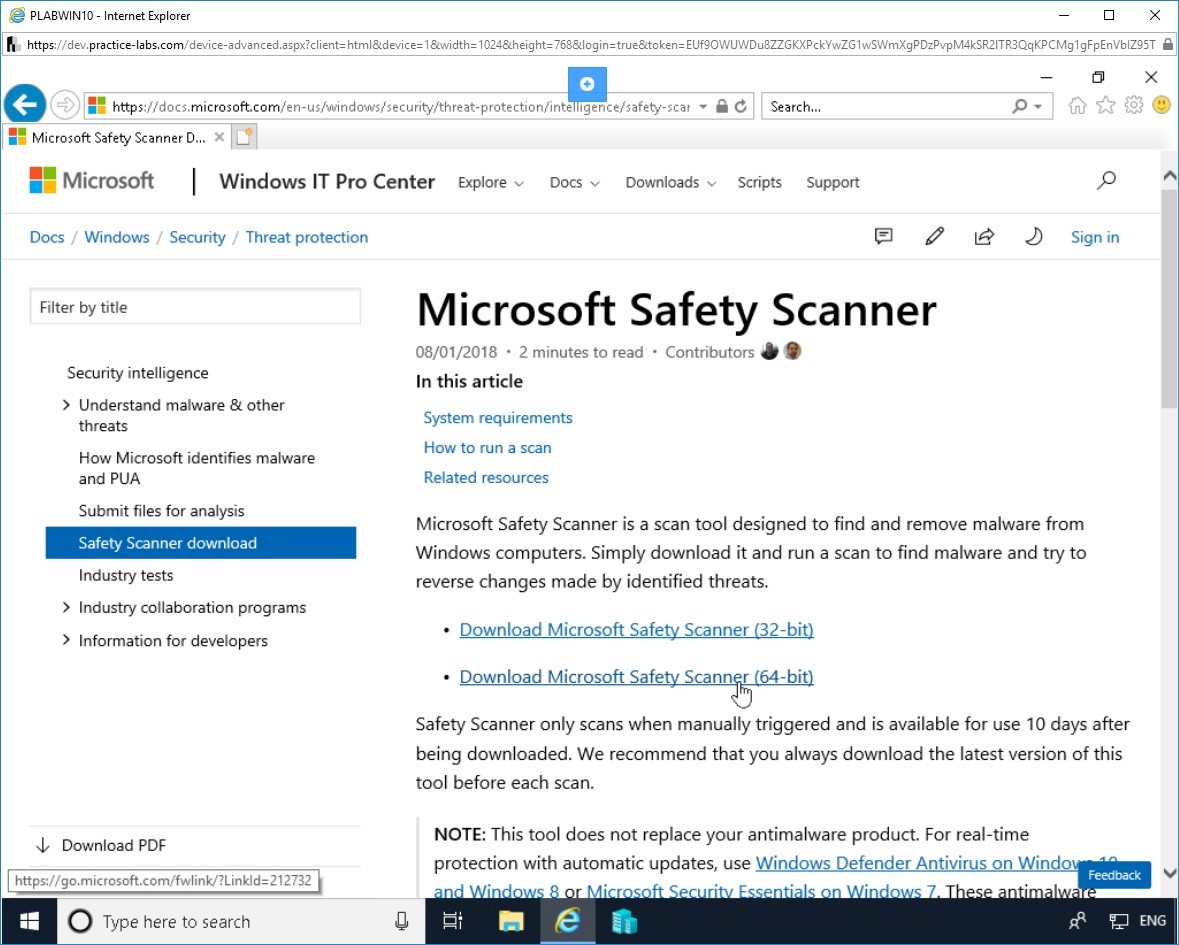Screen dimensions: 1179x945
Task: Expand Industry collaboration programs node
Action: pos(66,607)
